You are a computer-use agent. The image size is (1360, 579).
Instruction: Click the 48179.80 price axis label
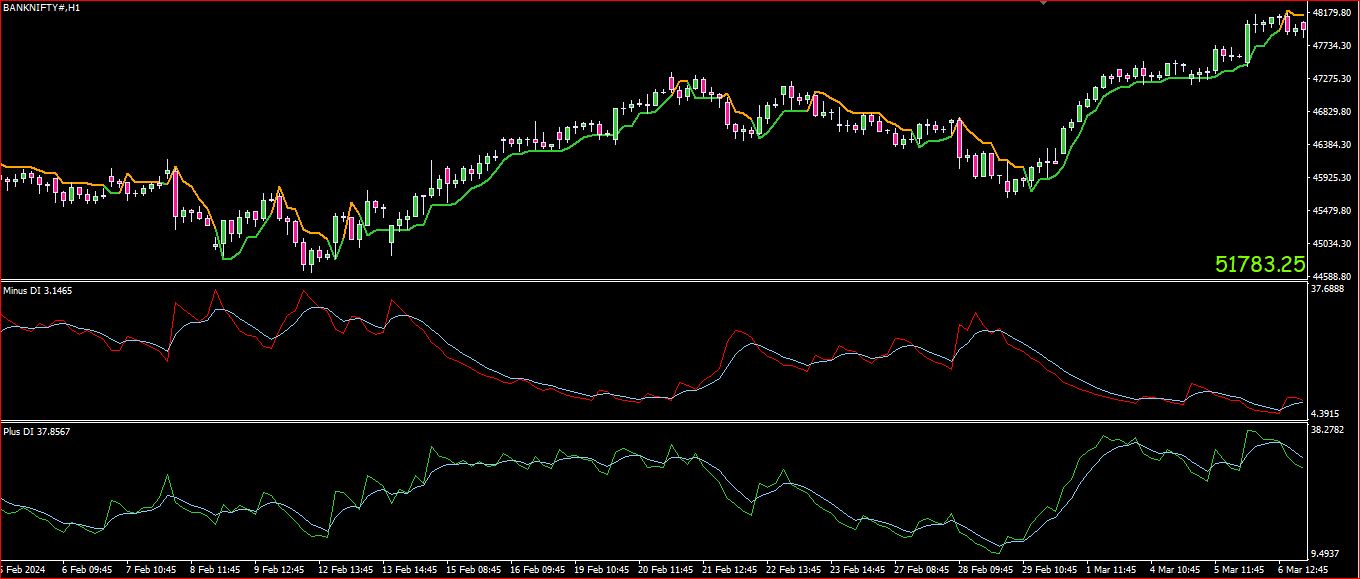1333,13
